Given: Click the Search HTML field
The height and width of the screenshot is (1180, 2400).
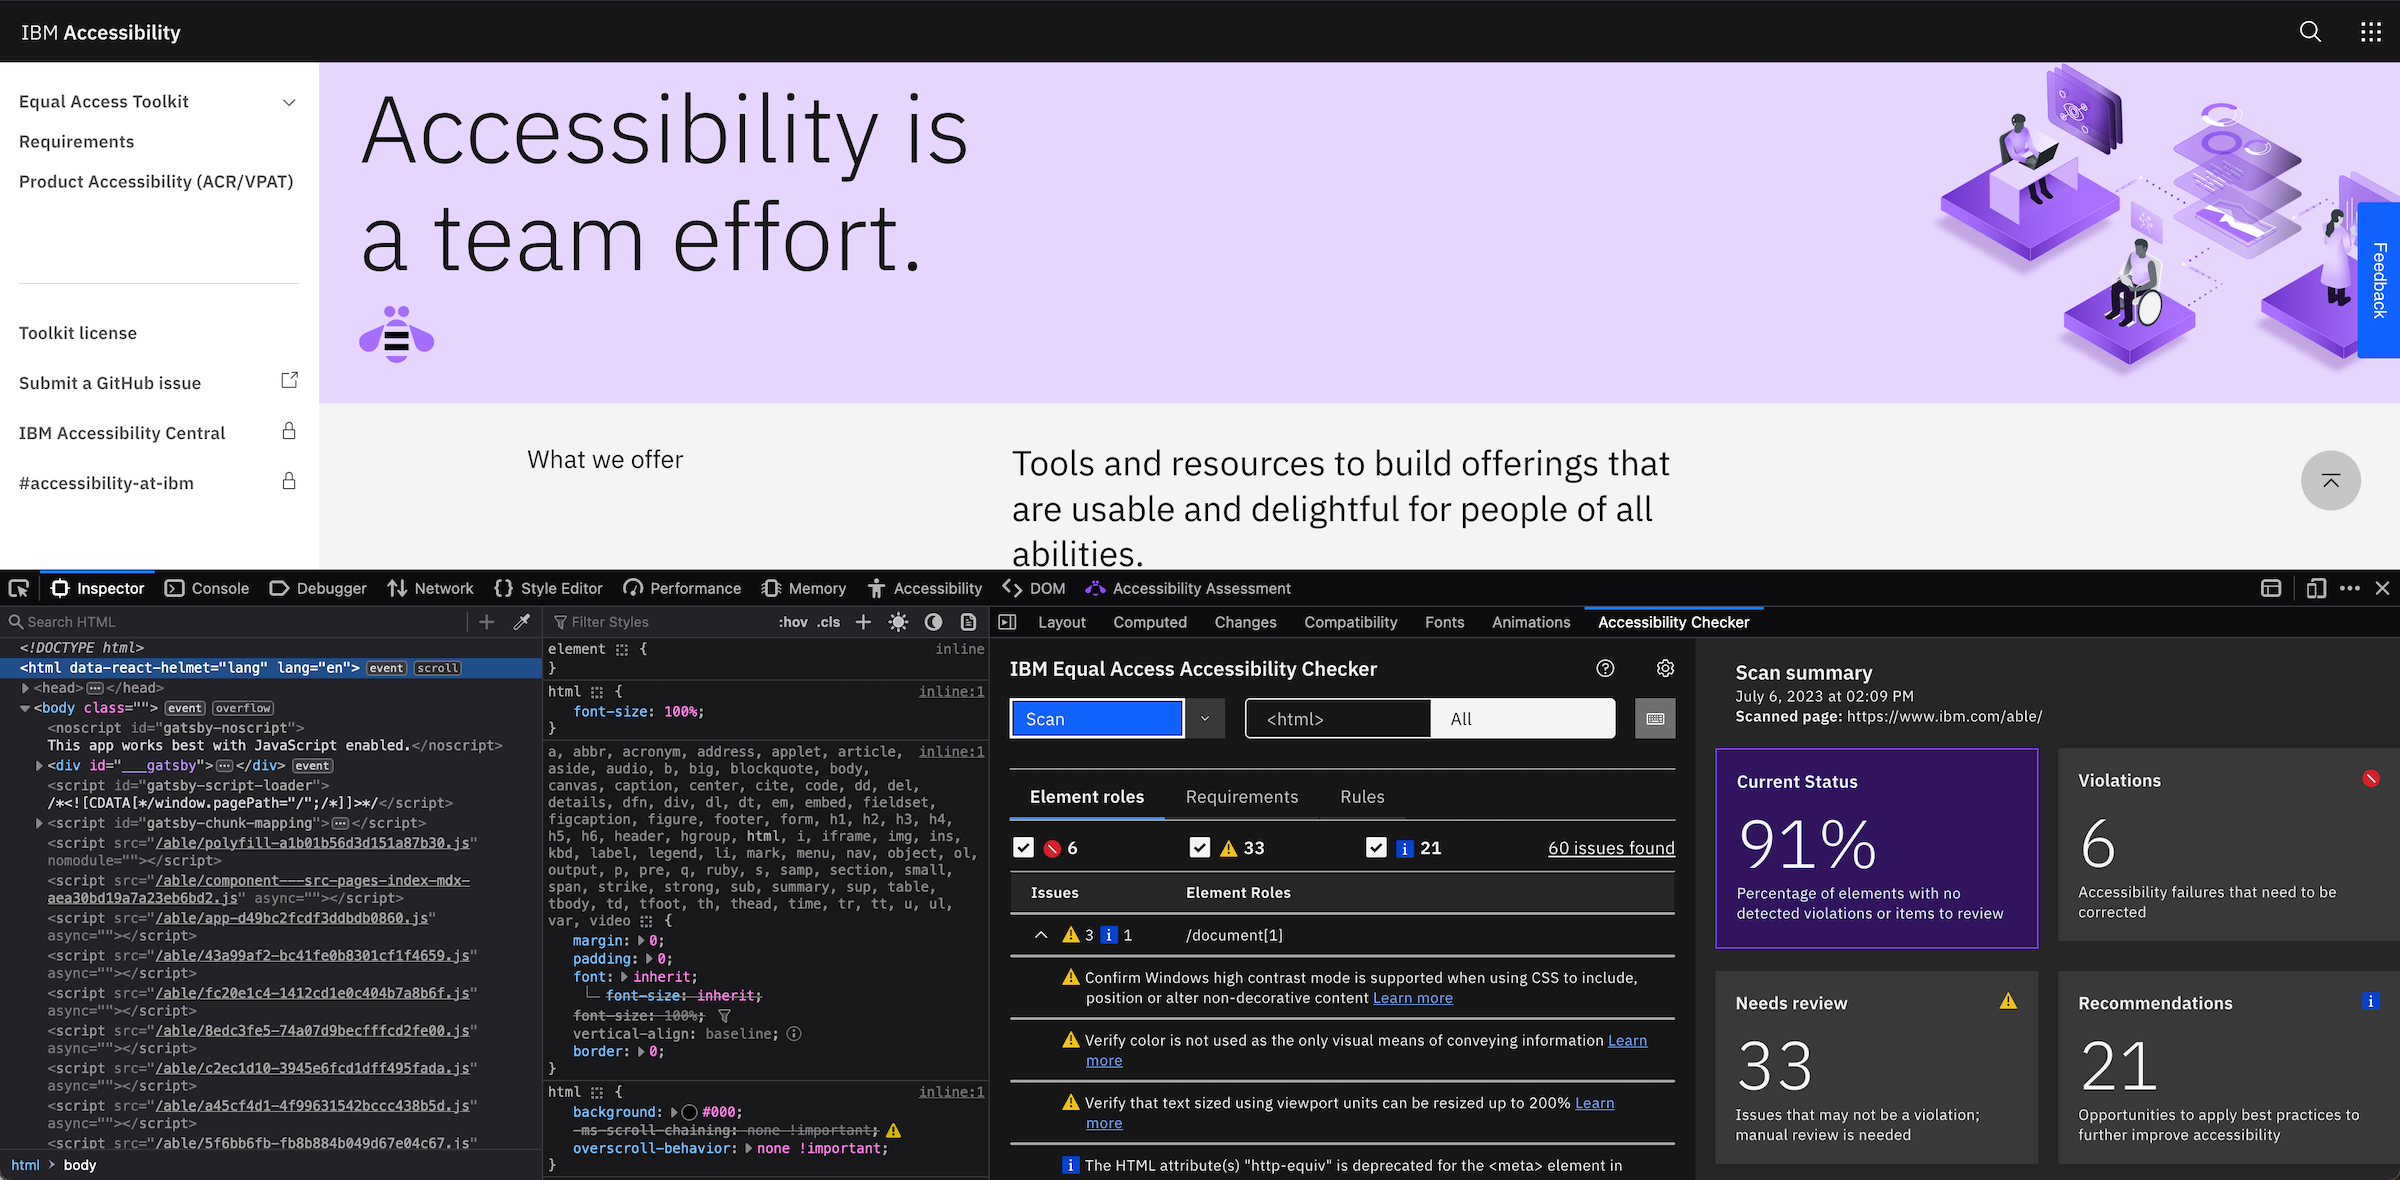Looking at the screenshot, I should pos(235,622).
